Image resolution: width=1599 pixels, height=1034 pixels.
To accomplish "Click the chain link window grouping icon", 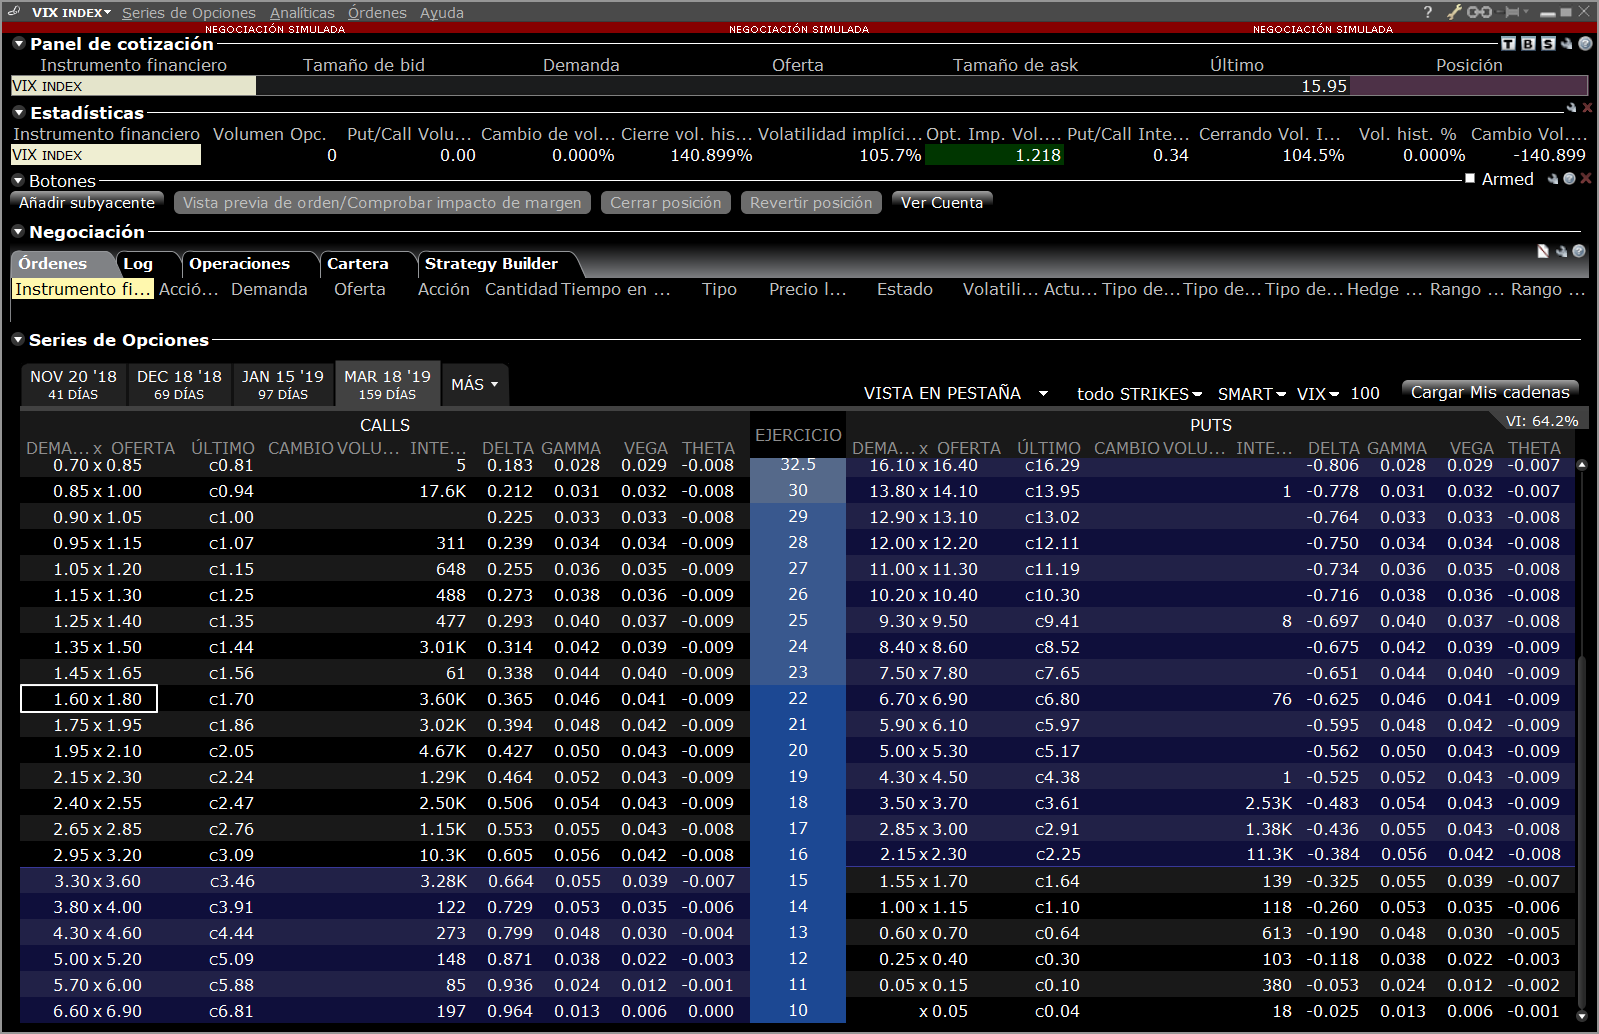I will coord(1480,12).
